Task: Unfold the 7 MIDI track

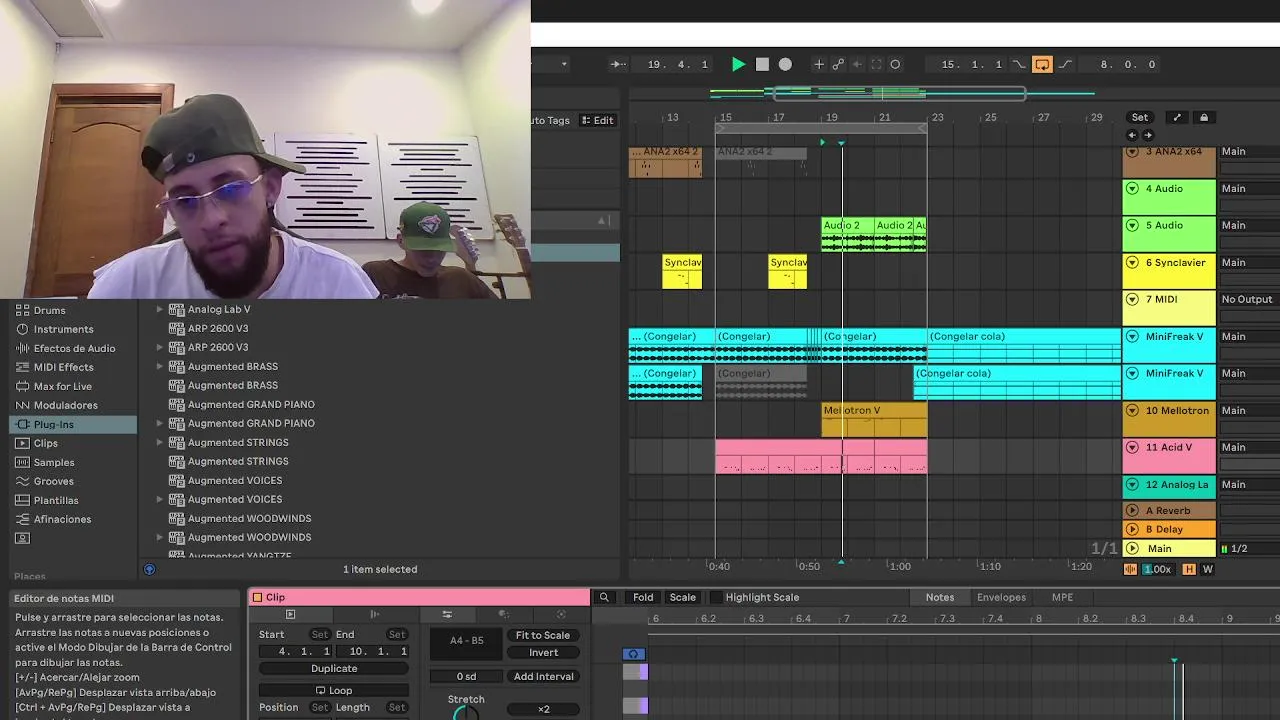Action: (1132, 299)
